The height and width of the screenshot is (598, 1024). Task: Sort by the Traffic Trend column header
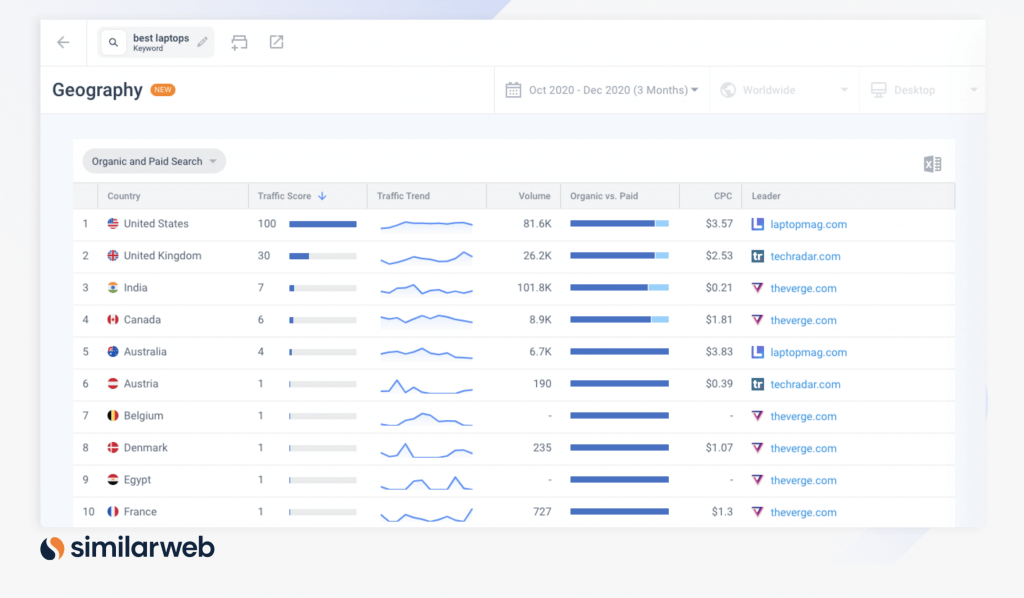coord(403,196)
